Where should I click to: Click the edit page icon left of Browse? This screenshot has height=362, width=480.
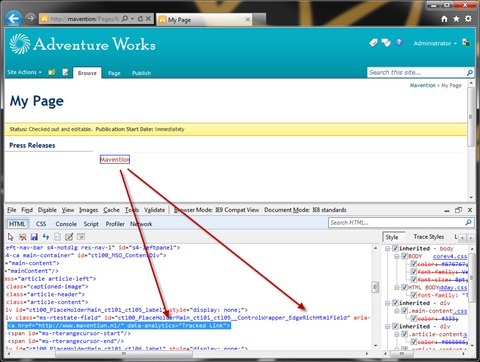click(x=65, y=72)
